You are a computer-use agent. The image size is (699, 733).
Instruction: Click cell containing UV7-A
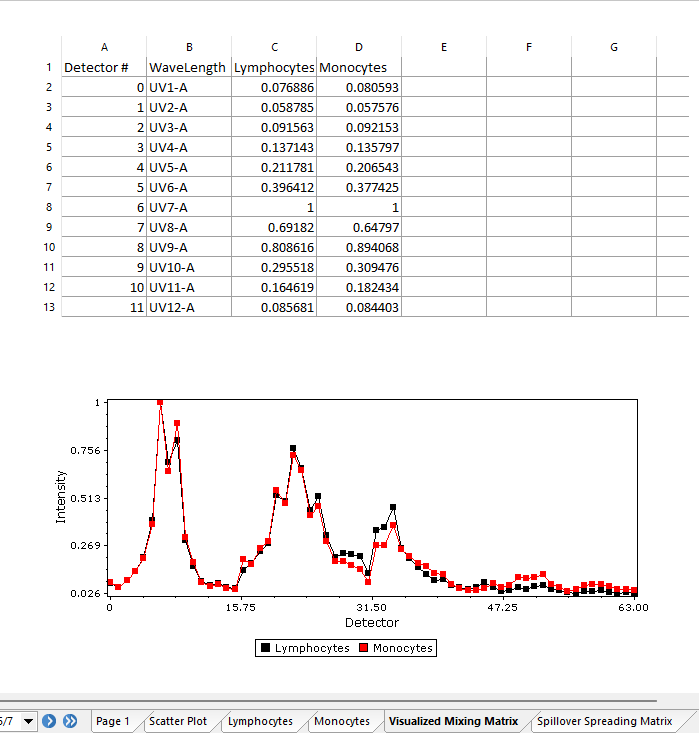coord(188,207)
